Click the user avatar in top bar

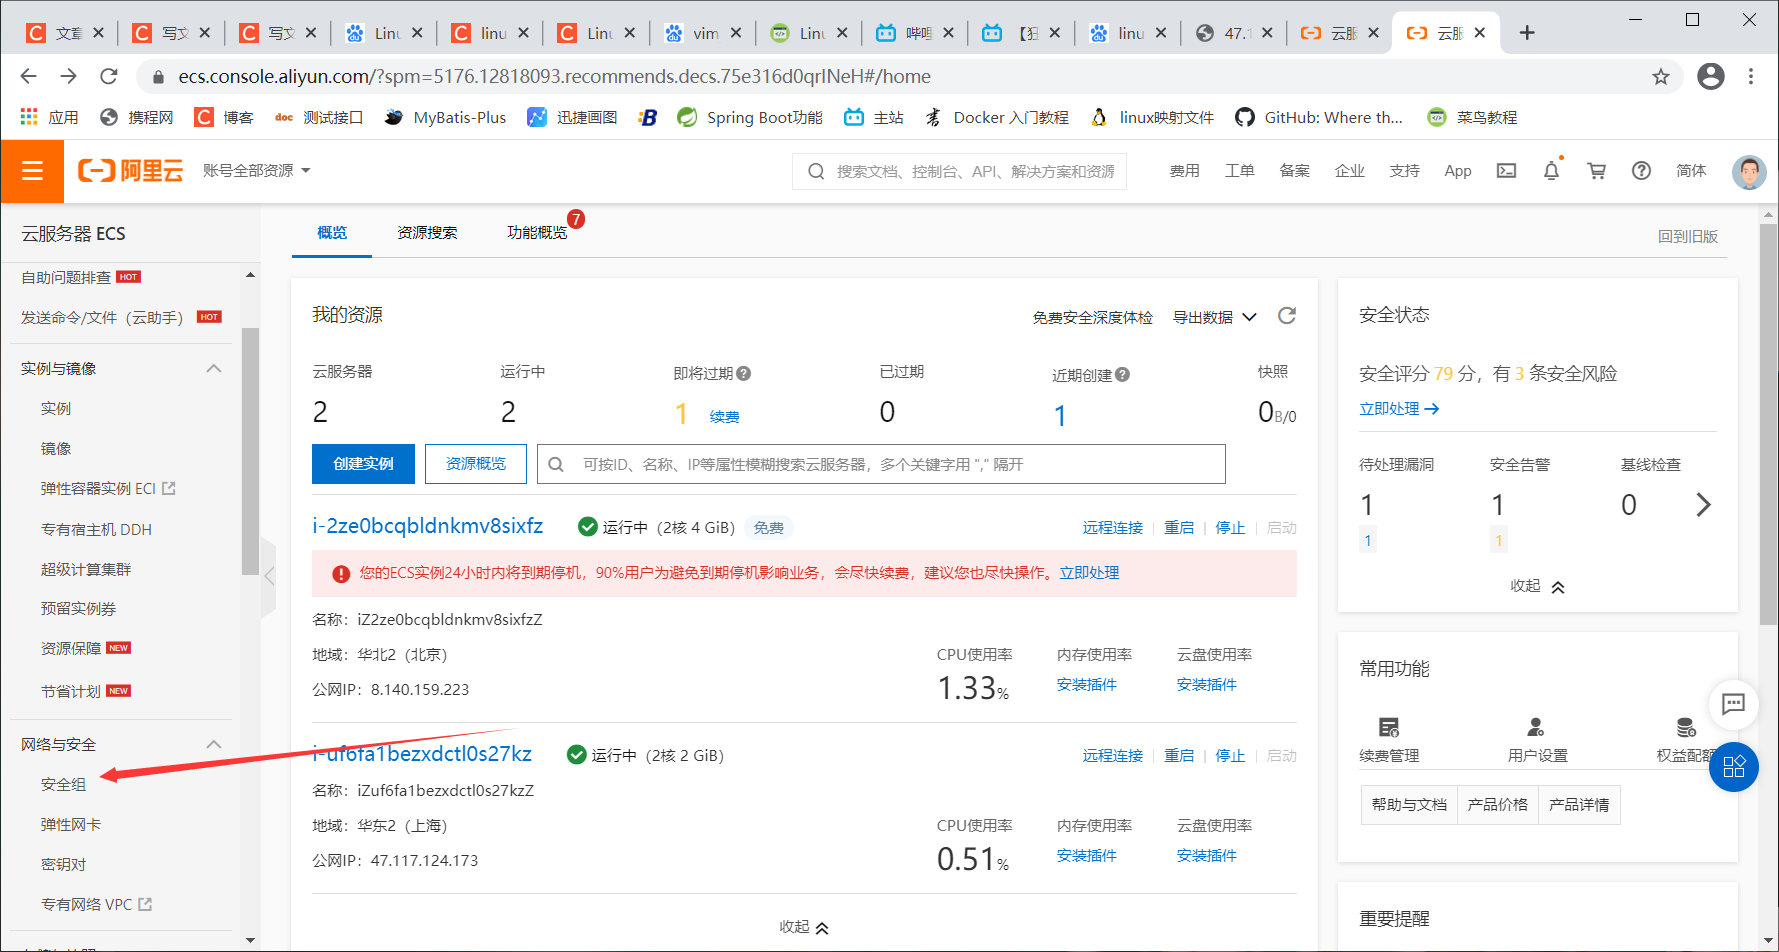(x=1749, y=171)
